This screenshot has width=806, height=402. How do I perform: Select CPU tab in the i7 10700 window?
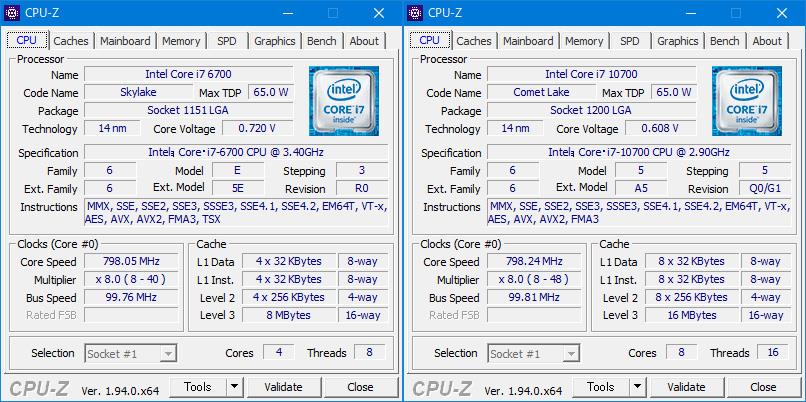[430, 40]
